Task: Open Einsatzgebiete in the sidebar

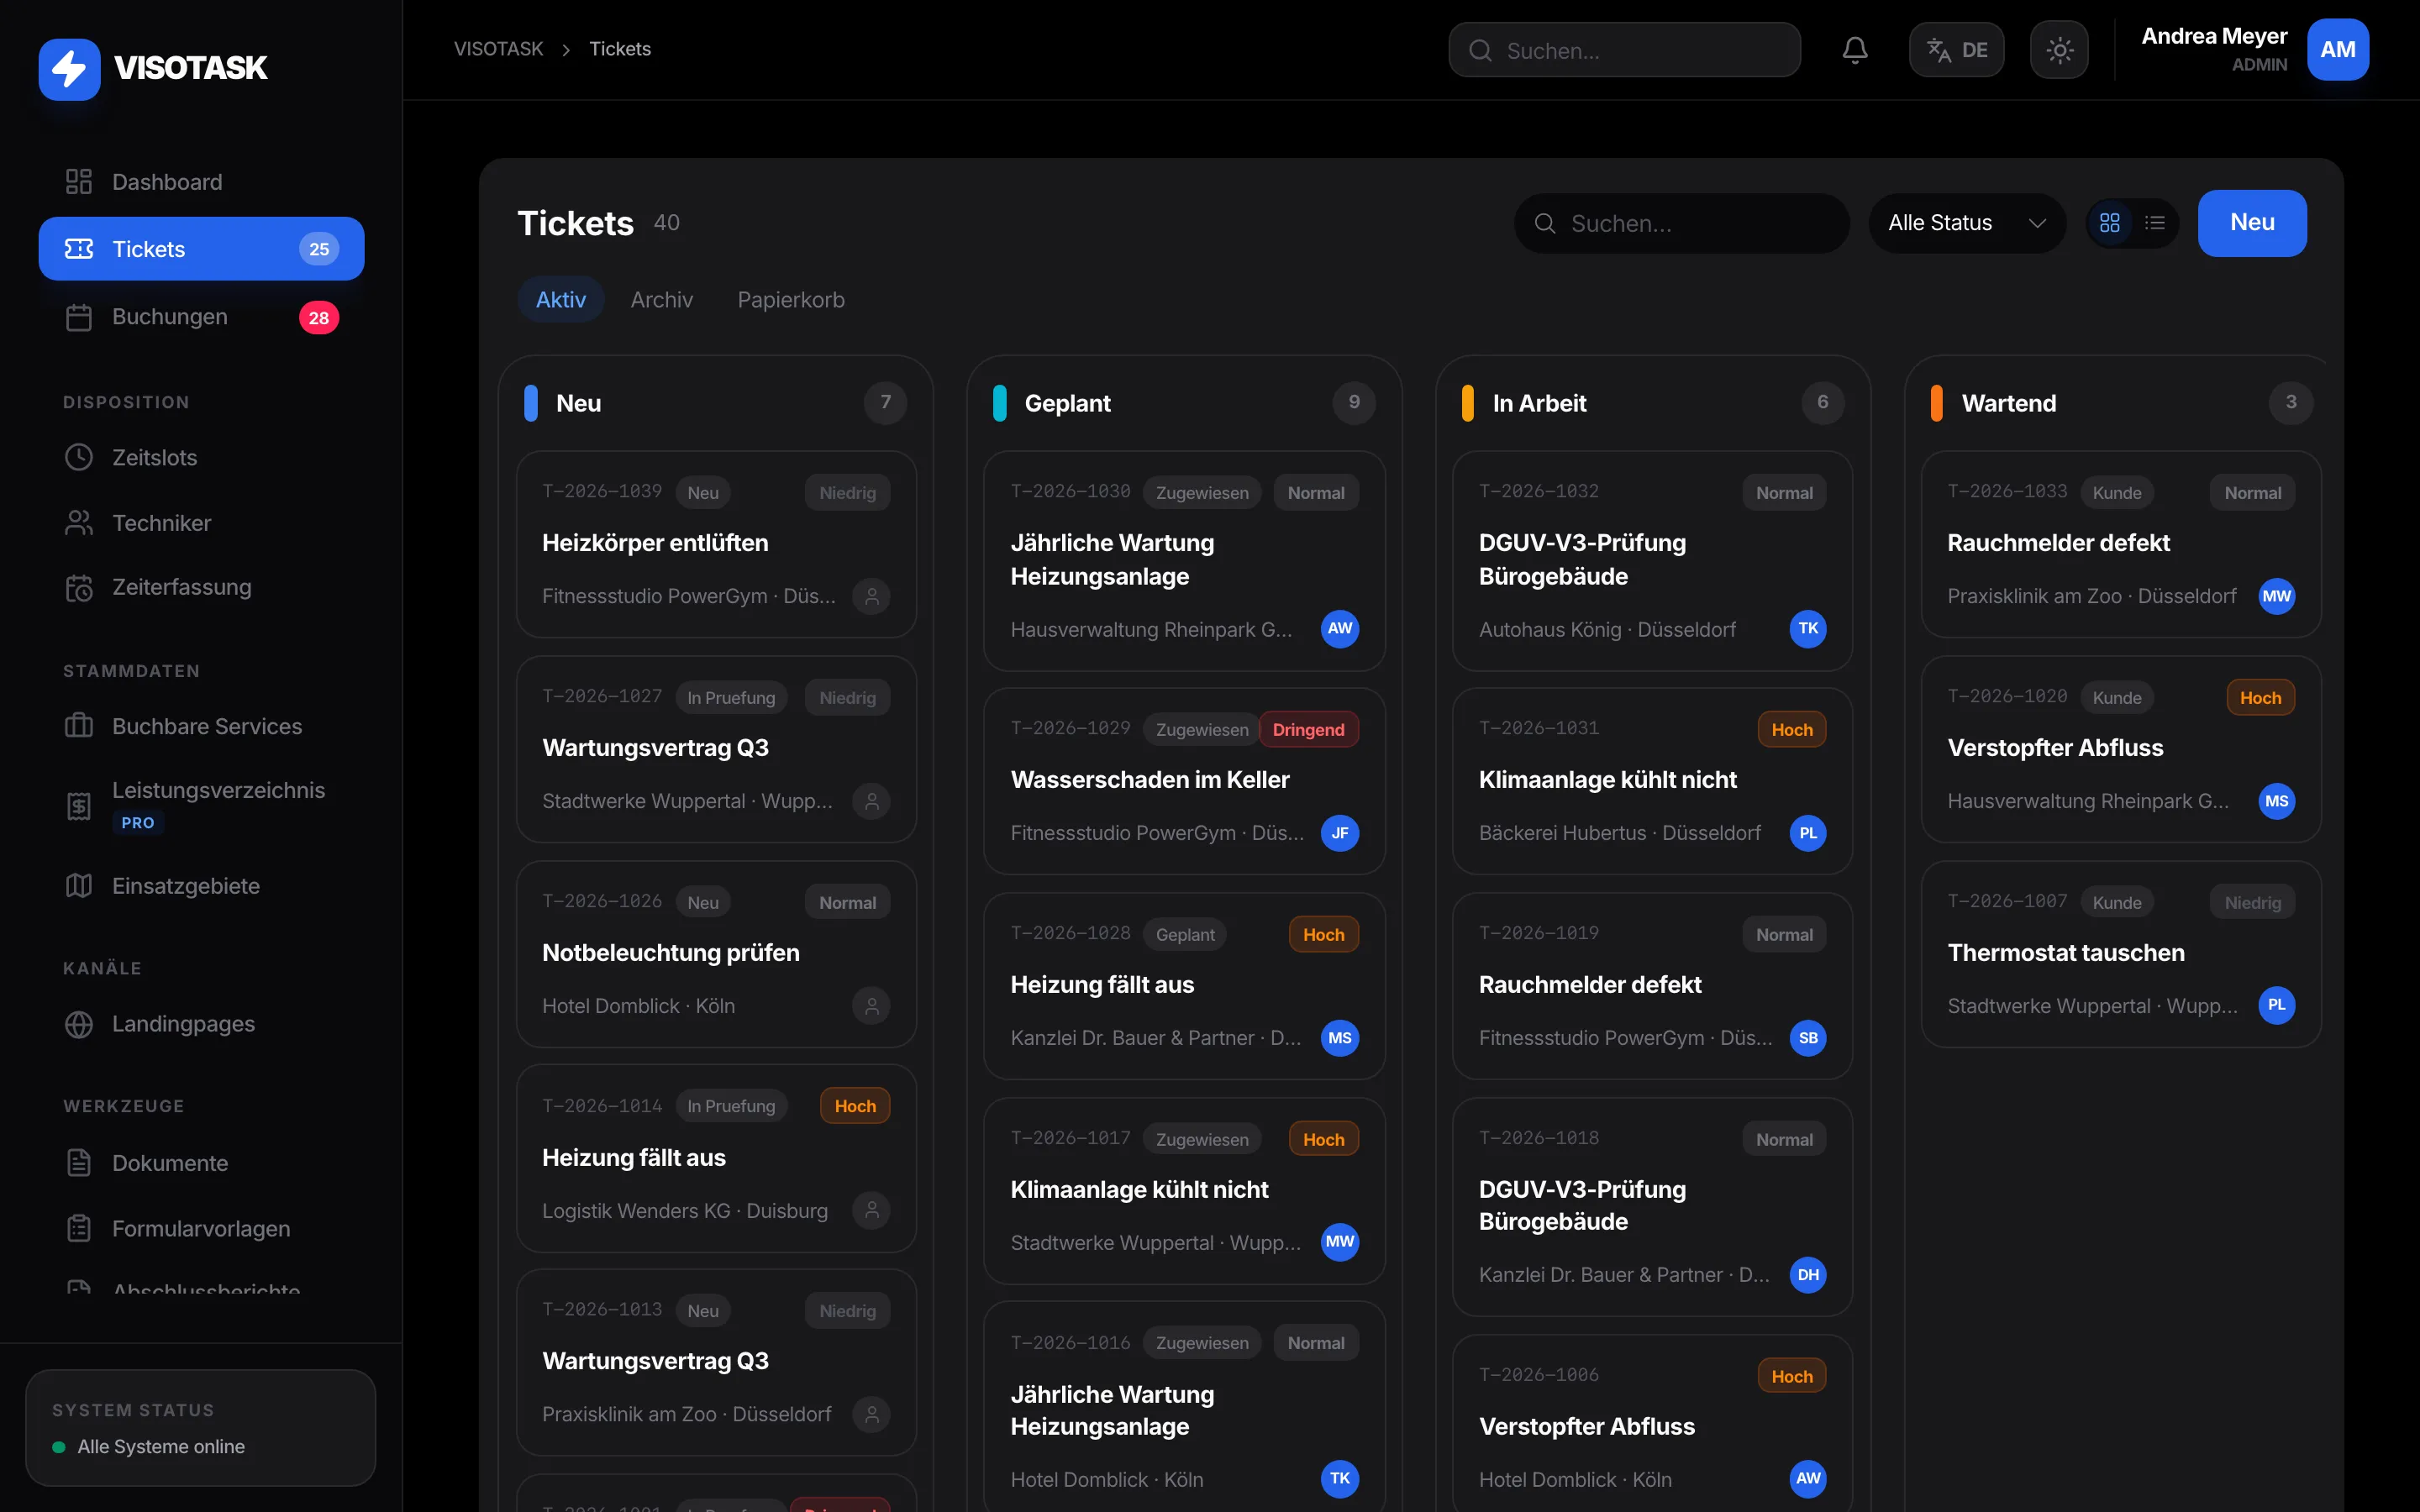Action: (x=201, y=886)
